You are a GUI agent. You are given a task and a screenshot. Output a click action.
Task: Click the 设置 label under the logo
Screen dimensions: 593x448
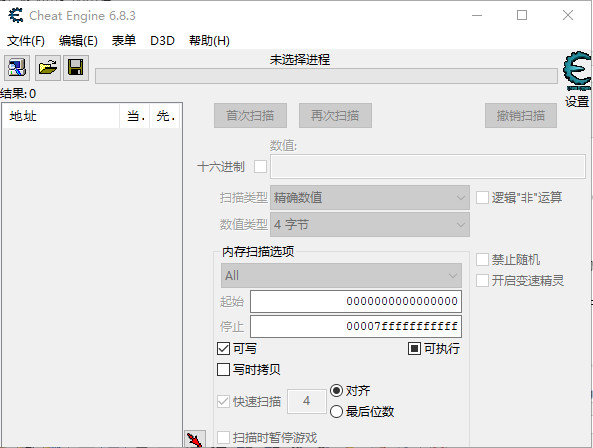point(577,102)
